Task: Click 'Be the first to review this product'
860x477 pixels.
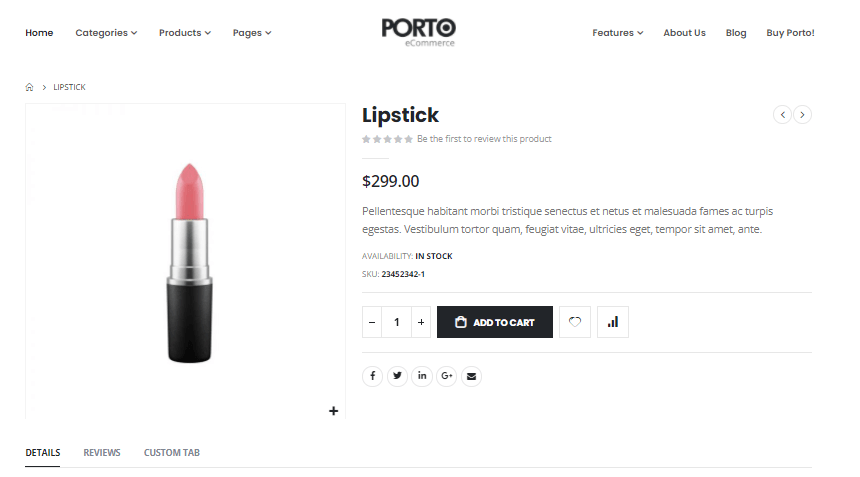Action: tap(484, 139)
